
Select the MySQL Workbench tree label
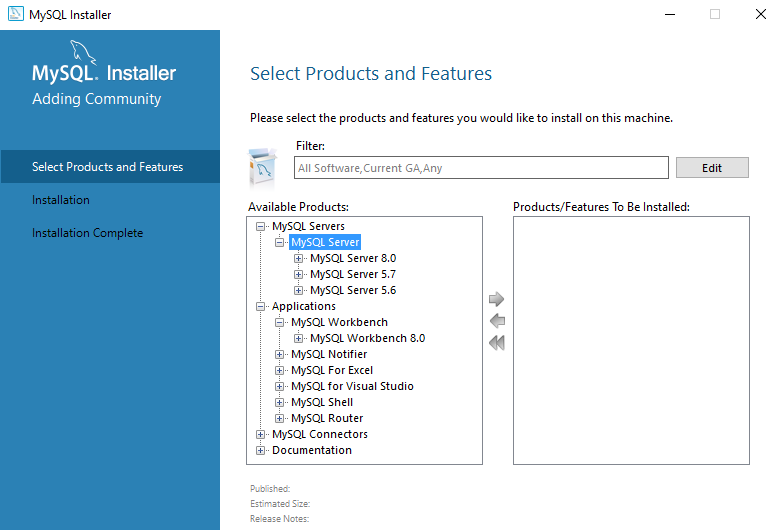[x=340, y=322]
